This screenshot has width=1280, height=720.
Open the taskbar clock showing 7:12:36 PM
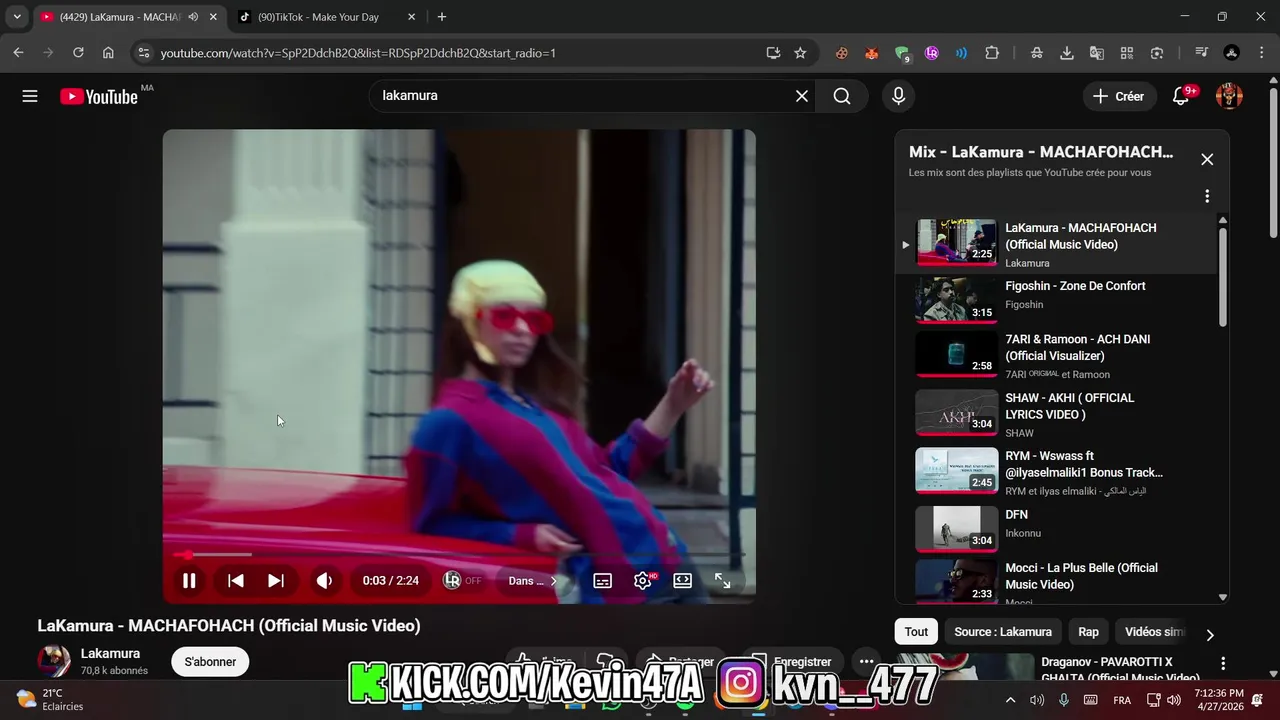[1219, 699]
